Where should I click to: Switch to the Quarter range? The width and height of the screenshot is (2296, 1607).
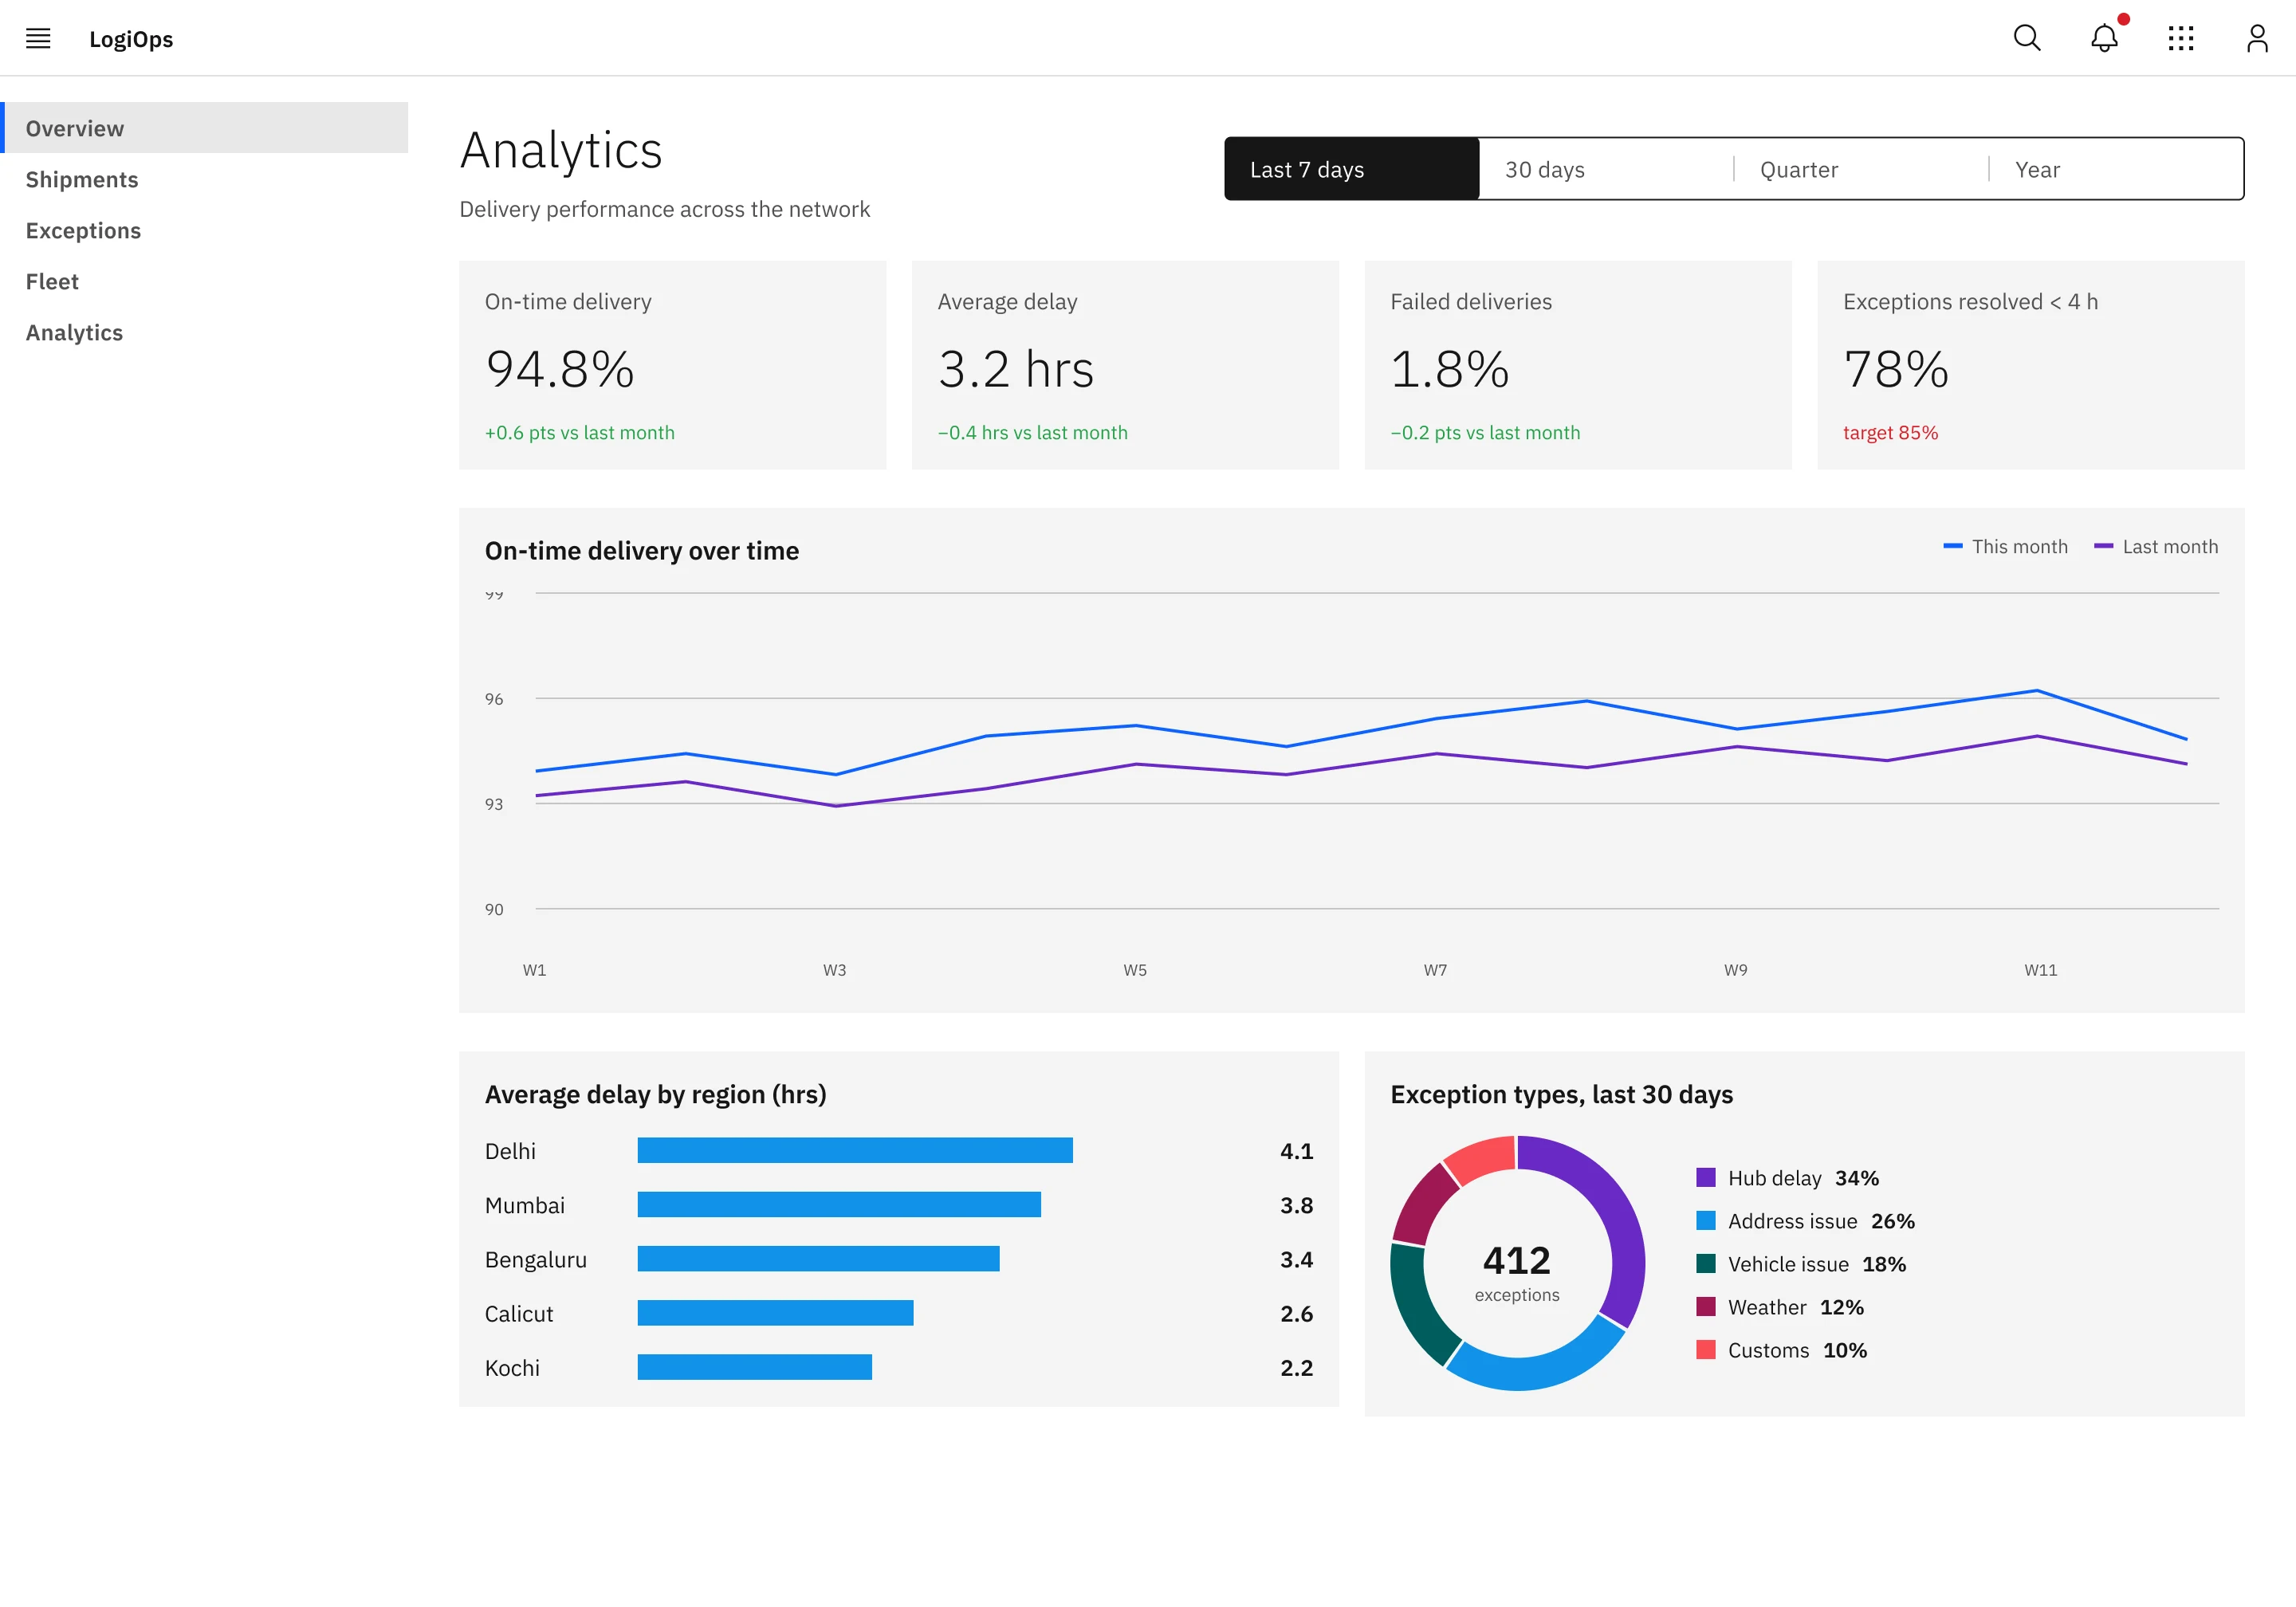tap(1861, 169)
